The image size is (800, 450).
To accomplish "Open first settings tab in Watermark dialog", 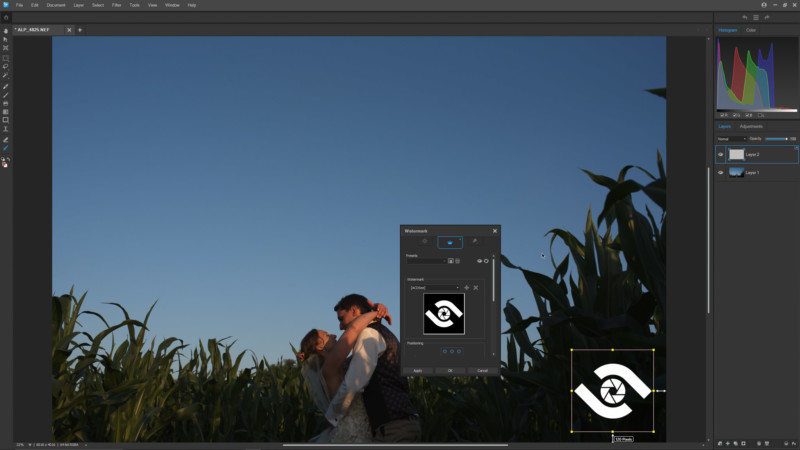I will tap(424, 241).
